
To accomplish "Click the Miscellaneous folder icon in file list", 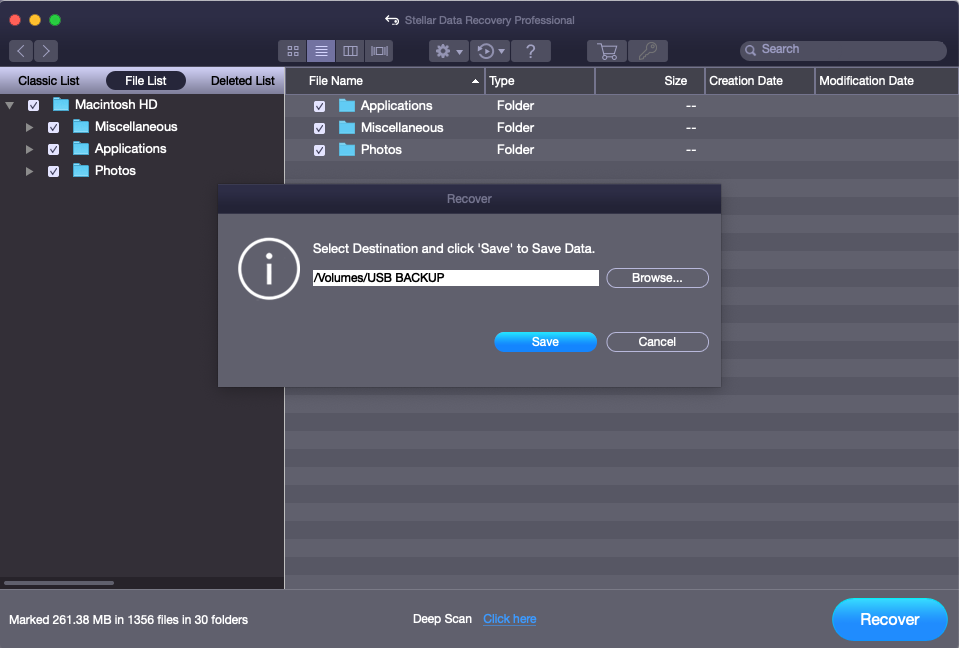I will click(x=347, y=127).
